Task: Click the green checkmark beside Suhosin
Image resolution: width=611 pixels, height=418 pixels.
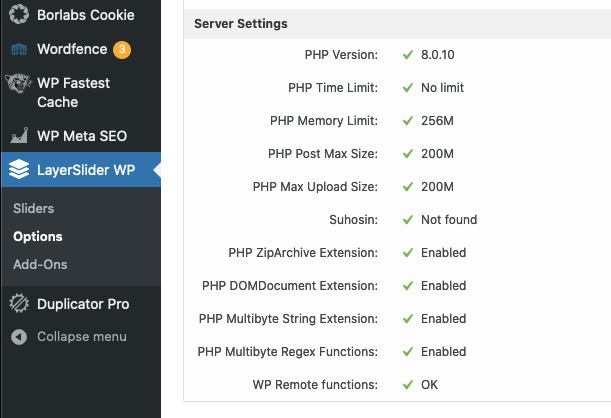Action: (408, 220)
